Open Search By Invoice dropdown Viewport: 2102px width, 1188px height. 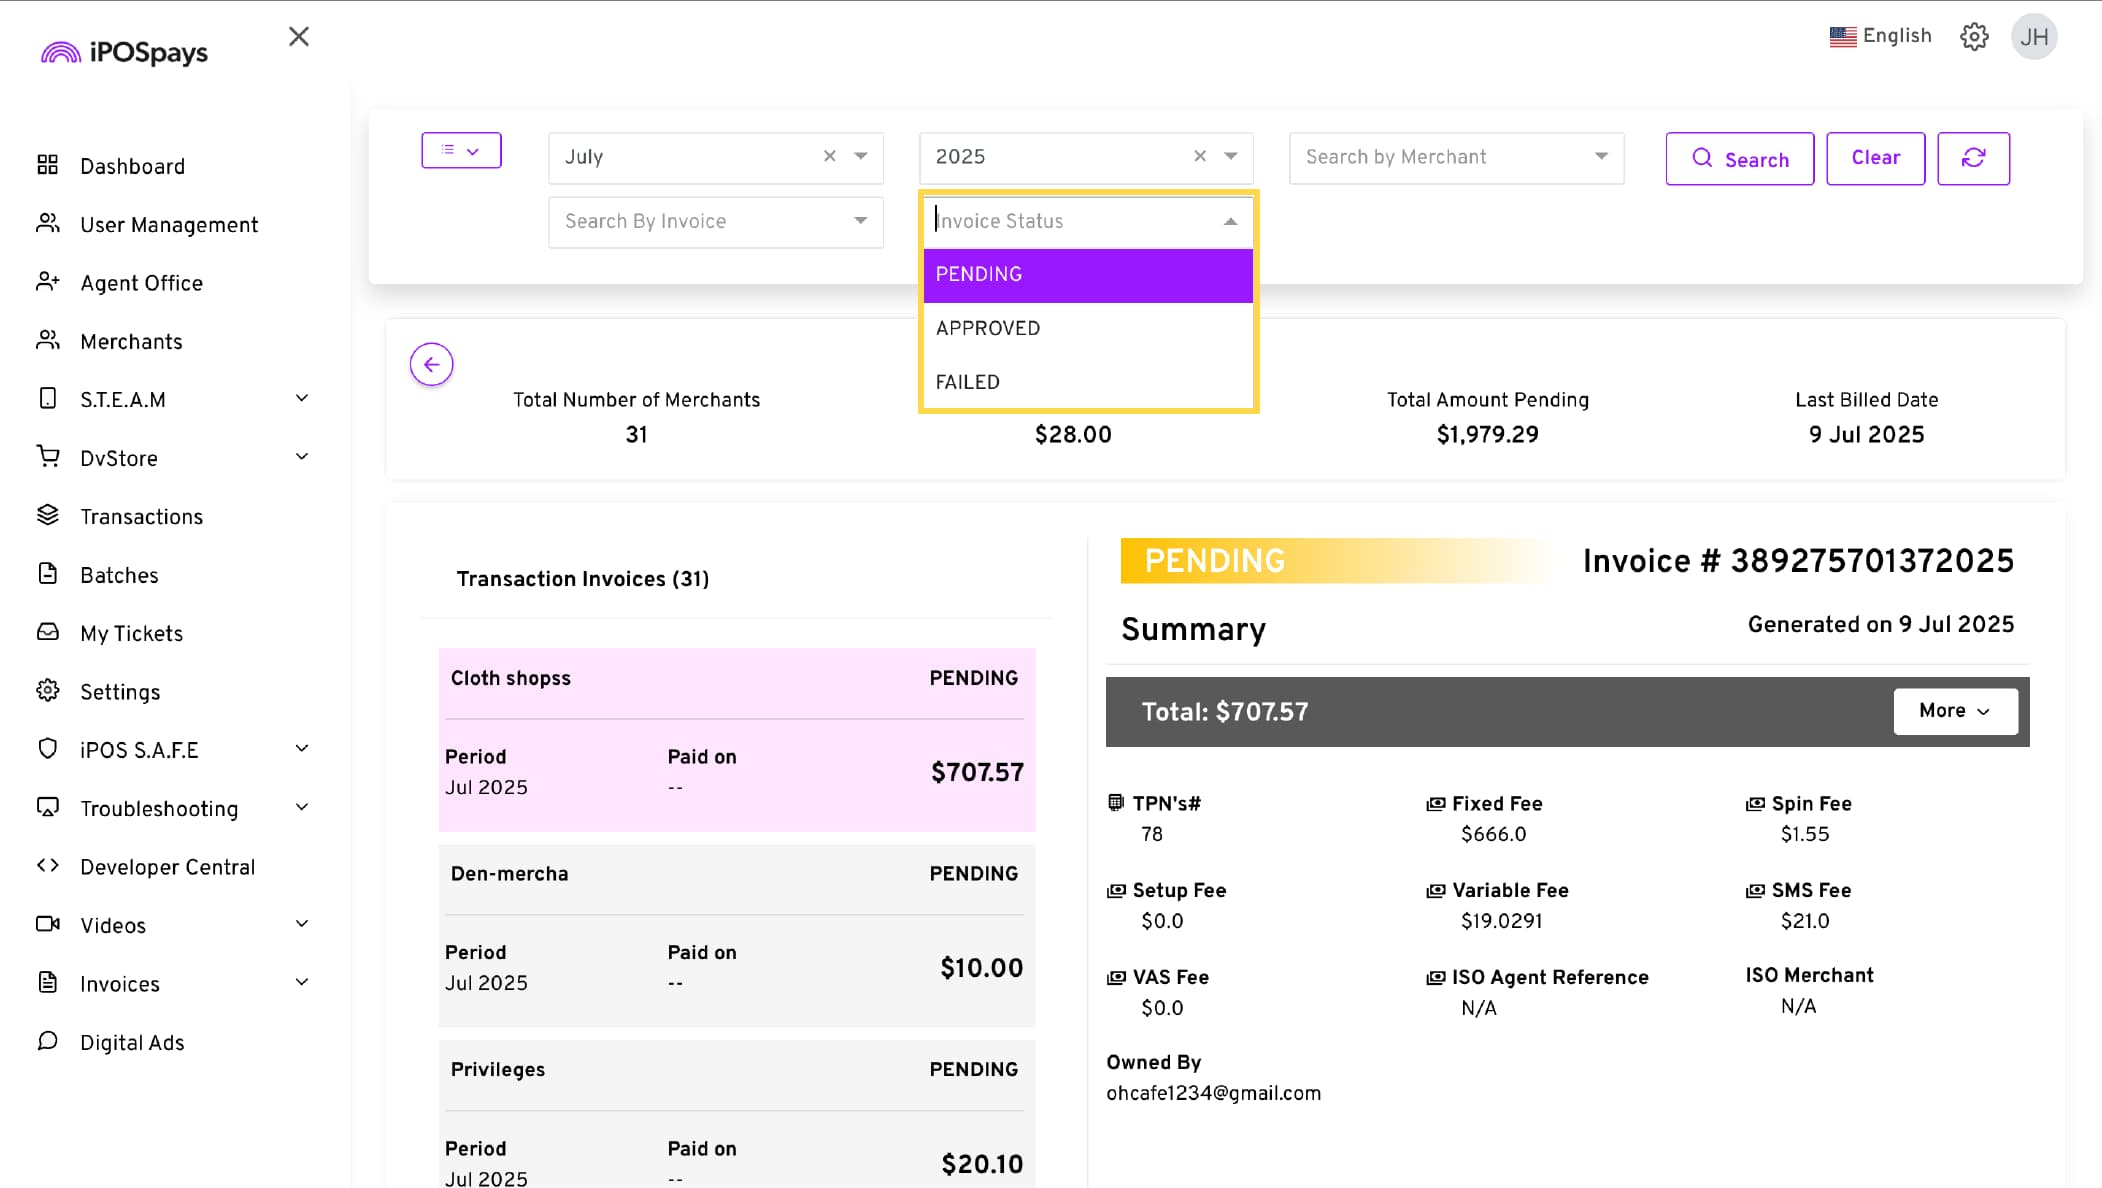click(715, 221)
